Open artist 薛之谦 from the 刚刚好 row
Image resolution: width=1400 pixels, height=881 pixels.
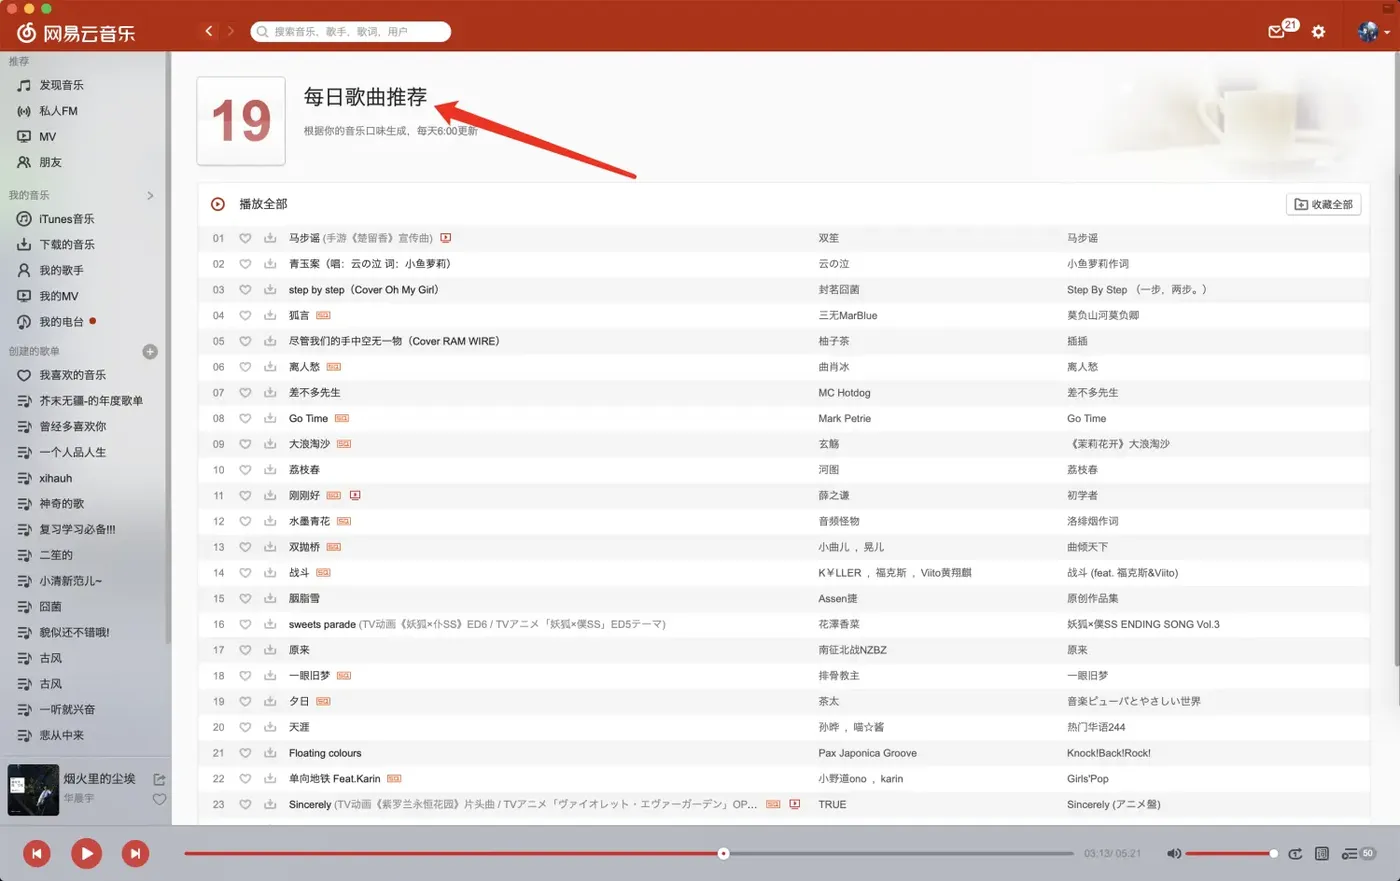click(834, 495)
